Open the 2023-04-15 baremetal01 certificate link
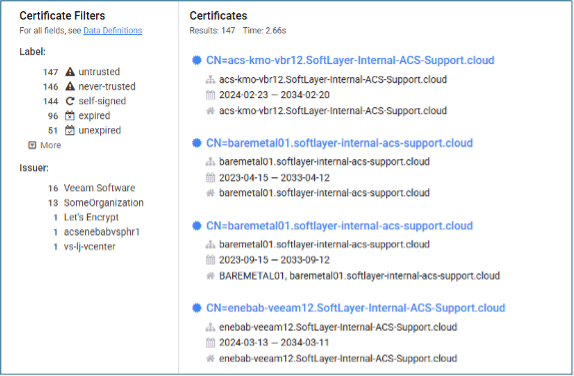The image size is (574, 376). pos(339,143)
